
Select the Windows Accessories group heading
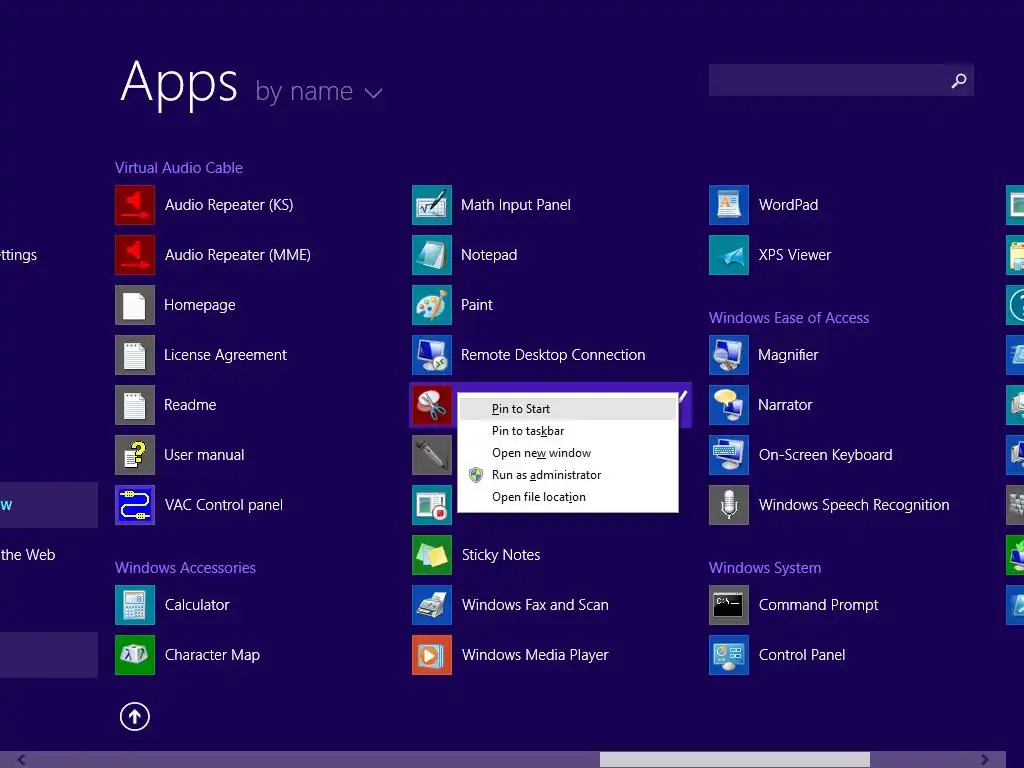click(185, 568)
